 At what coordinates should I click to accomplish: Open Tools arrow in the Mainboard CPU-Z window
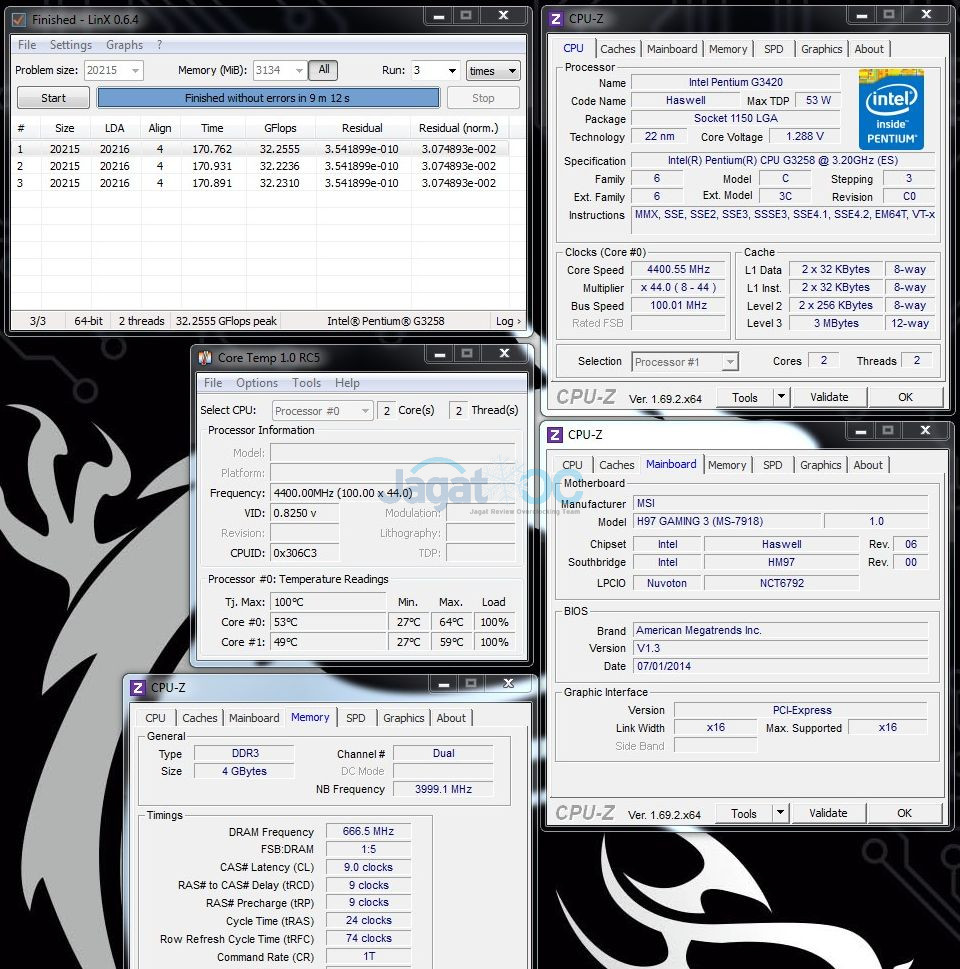tap(781, 813)
